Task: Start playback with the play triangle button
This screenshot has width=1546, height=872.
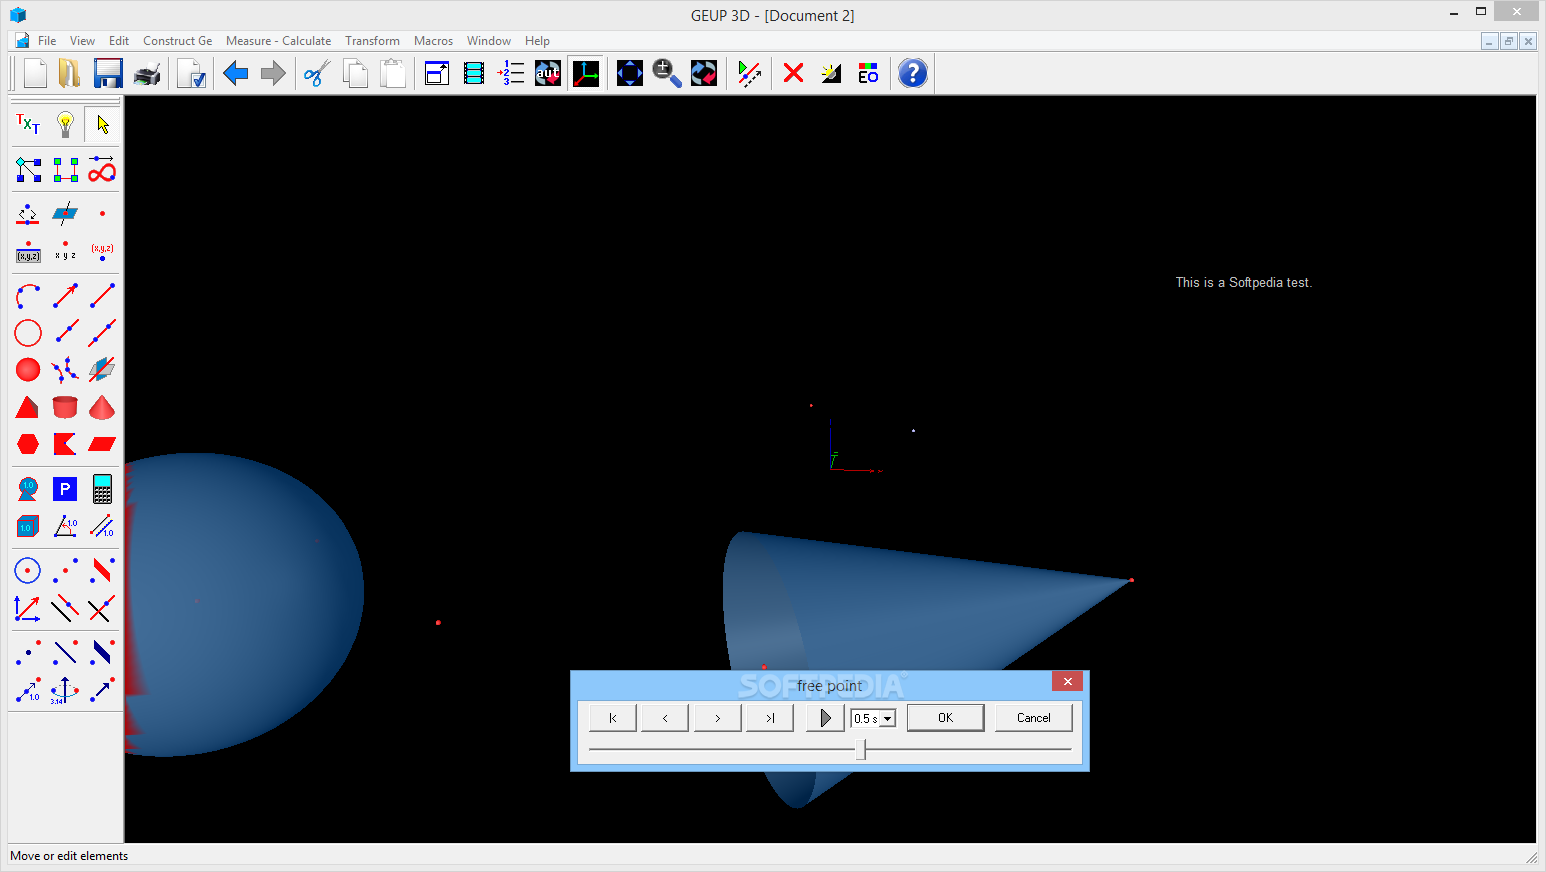Action: [x=825, y=718]
